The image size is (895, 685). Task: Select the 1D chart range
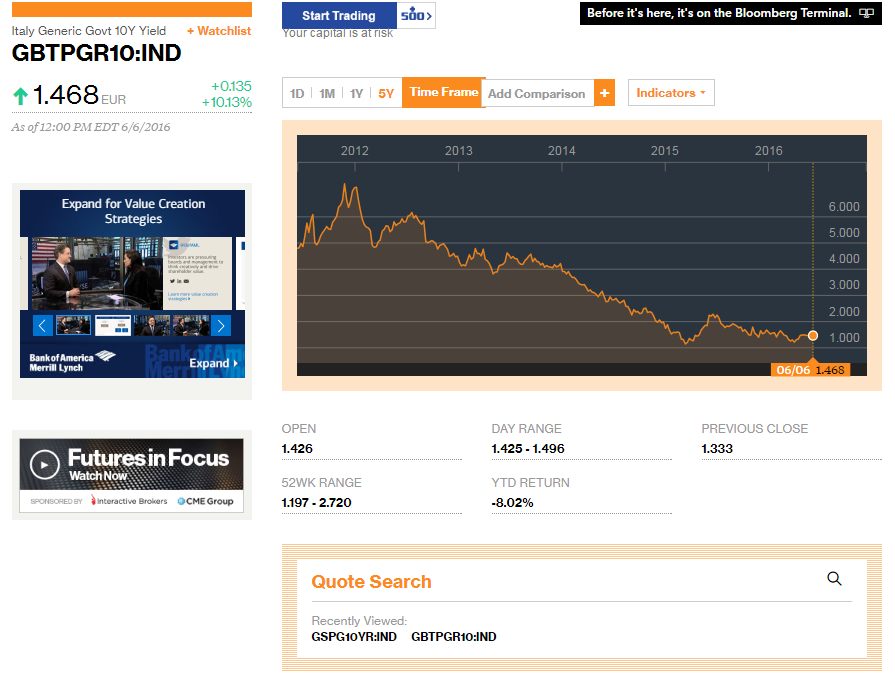297,93
